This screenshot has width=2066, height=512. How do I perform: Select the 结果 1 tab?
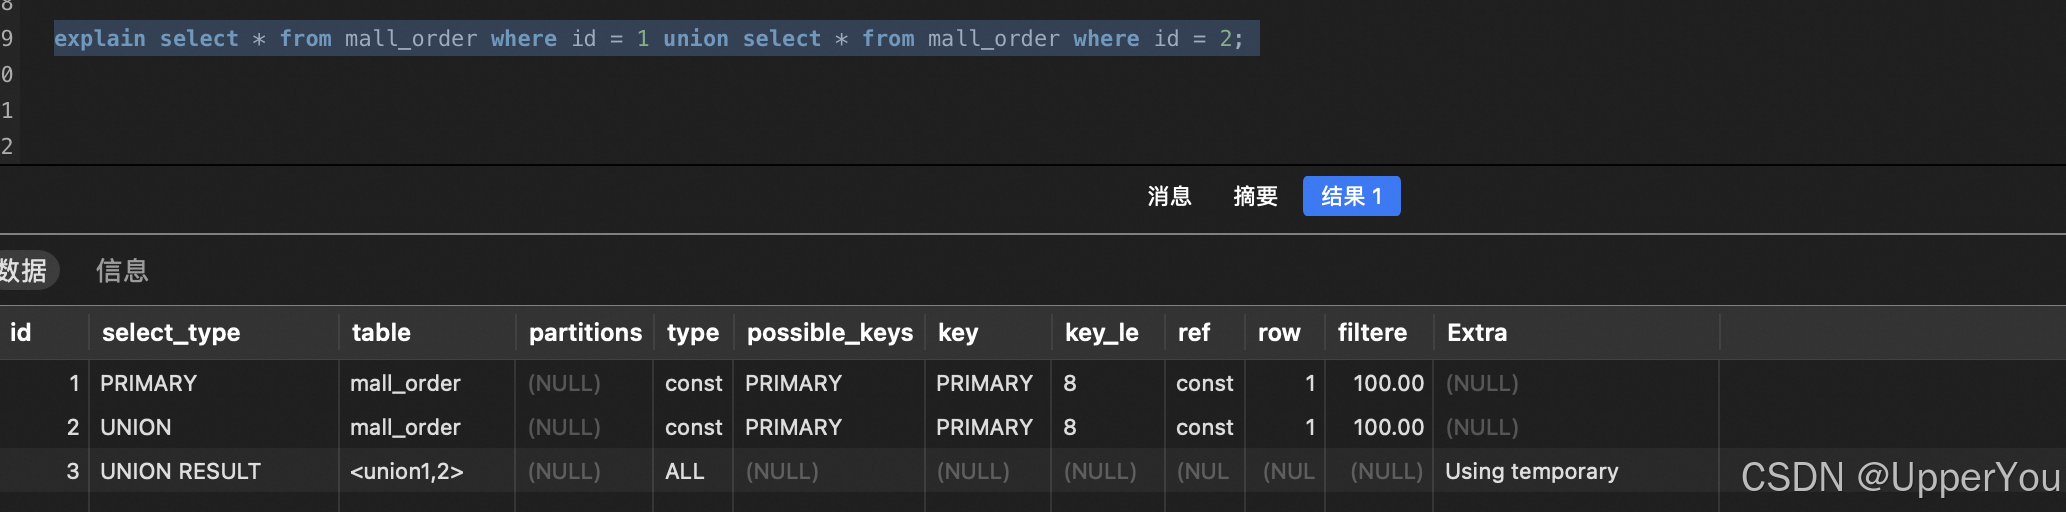pyautogui.click(x=1351, y=196)
